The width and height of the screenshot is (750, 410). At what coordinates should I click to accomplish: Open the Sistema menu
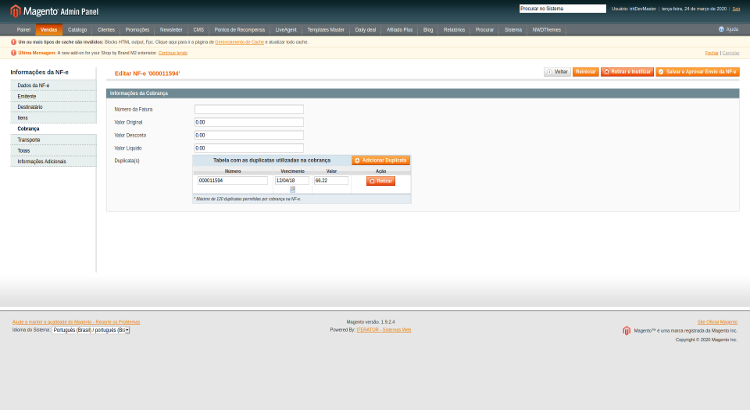[x=513, y=30]
